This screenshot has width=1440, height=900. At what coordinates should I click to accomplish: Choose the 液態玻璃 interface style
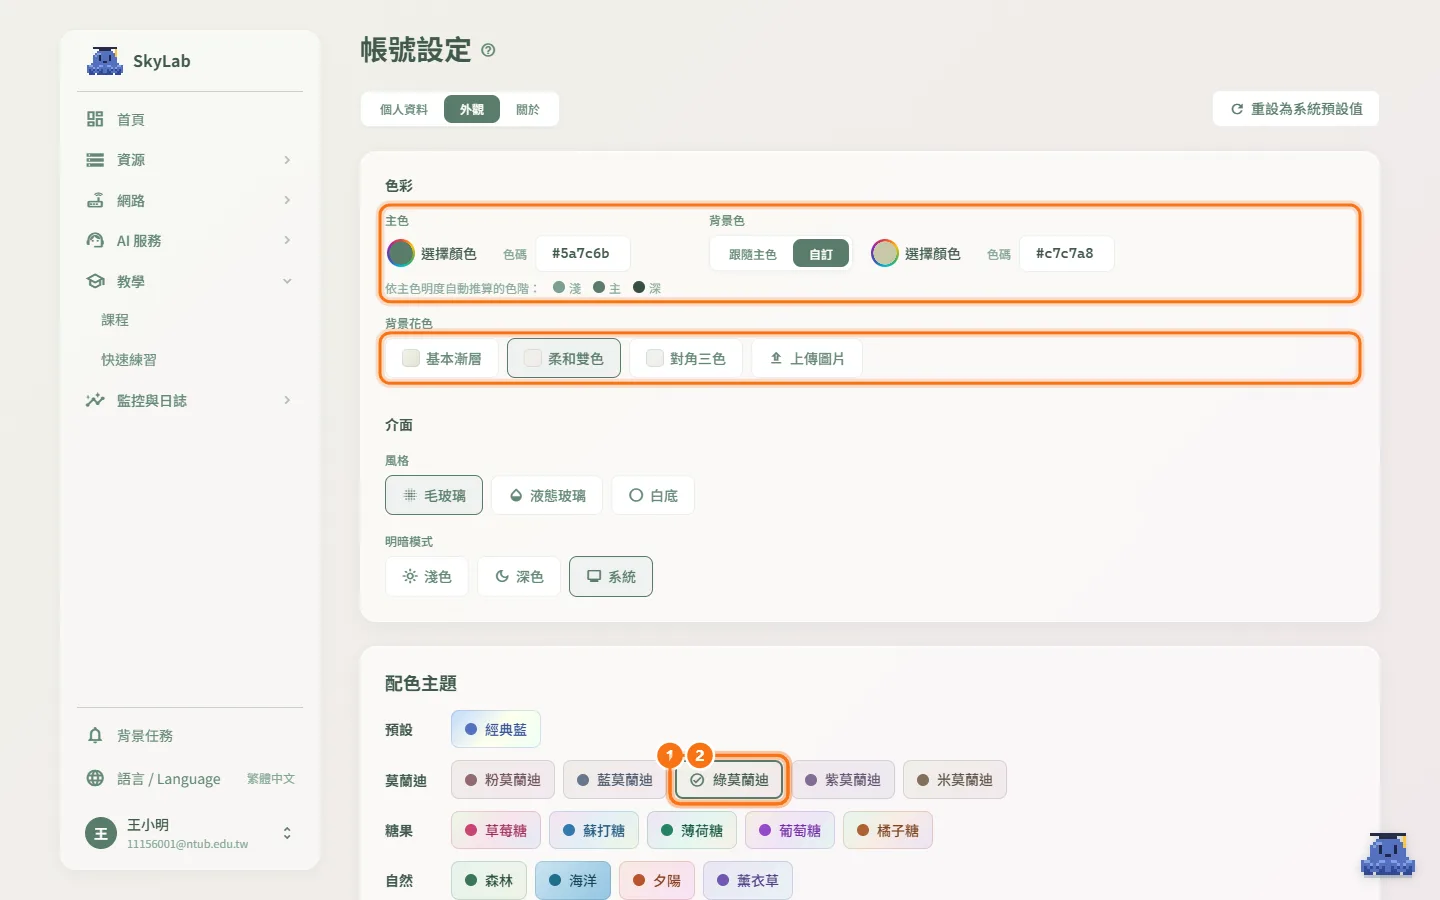tap(547, 495)
